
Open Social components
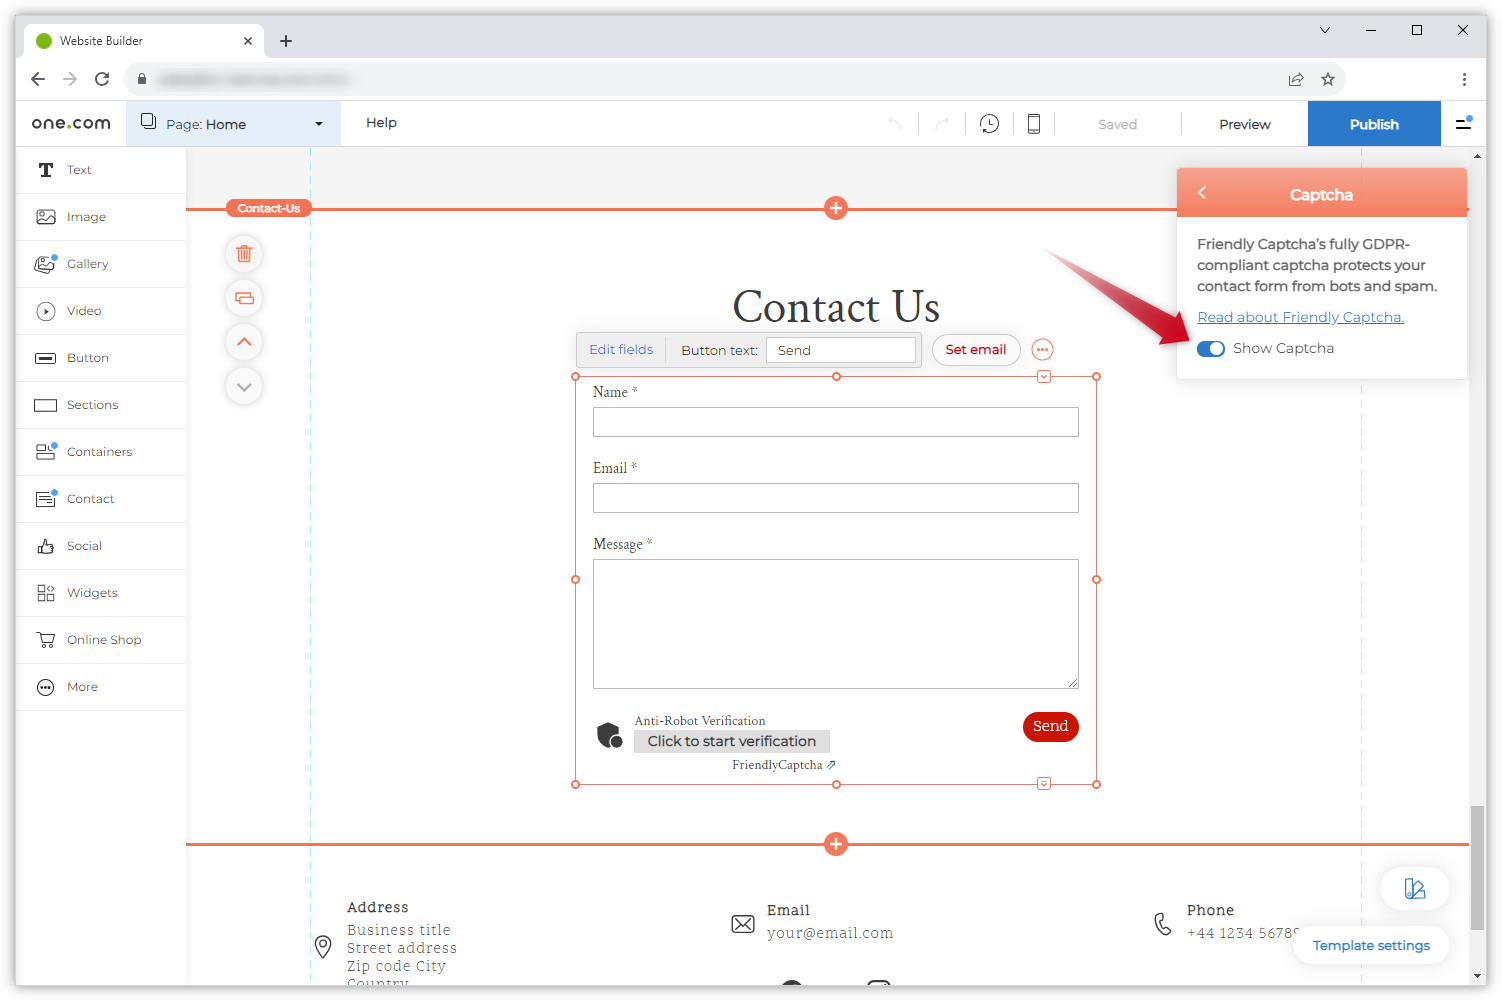pos(101,546)
